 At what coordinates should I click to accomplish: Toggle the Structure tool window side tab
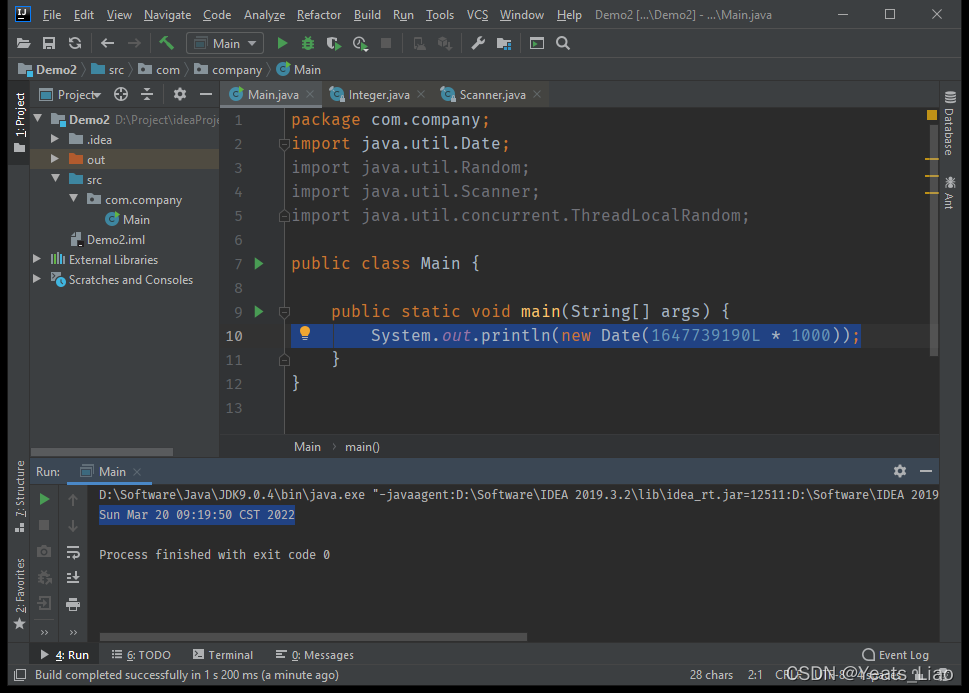(x=19, y=490)
